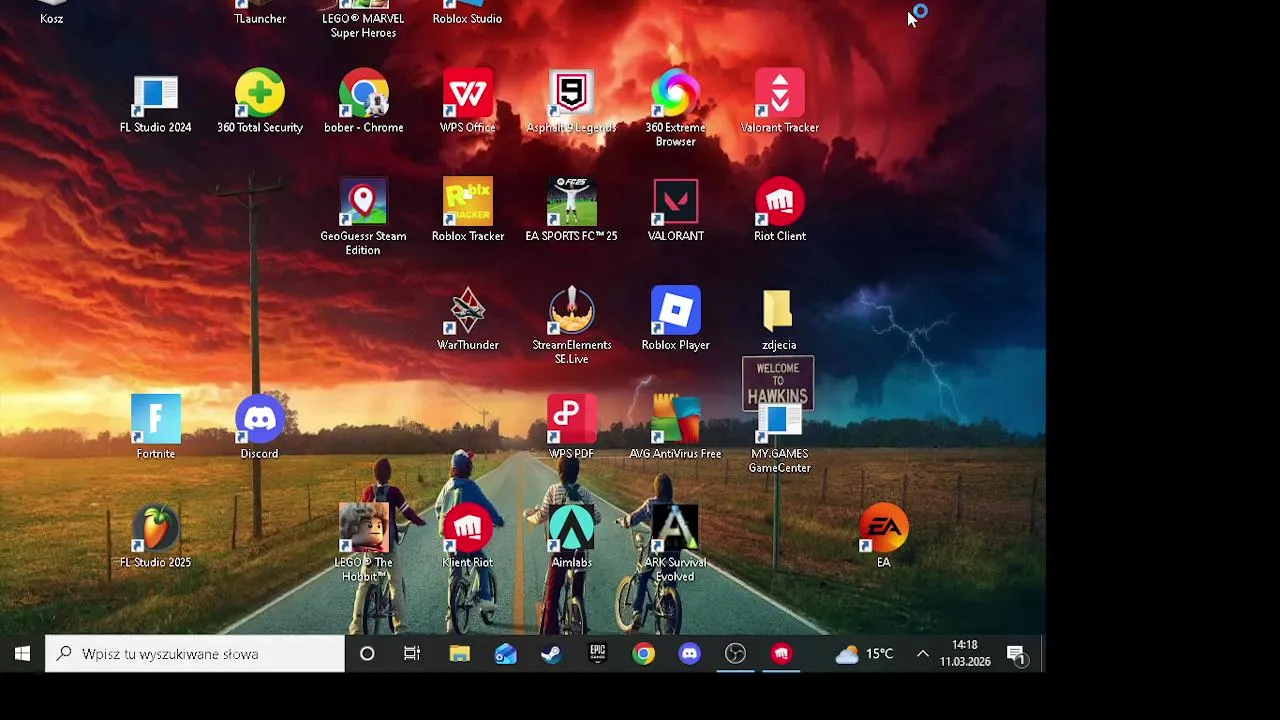
Task: Open bober - Chrome shortcut
Action: coord(363,103)
